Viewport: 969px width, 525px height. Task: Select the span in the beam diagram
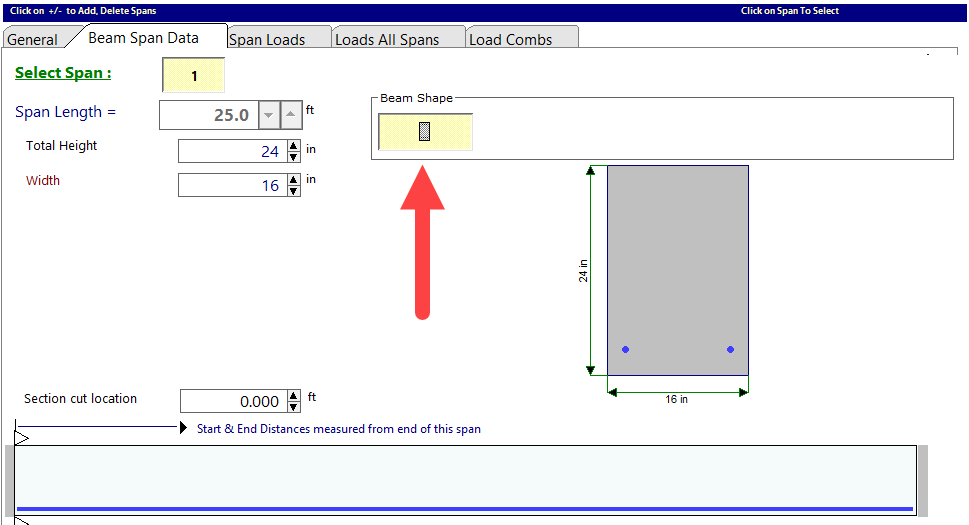click(465, 480)
